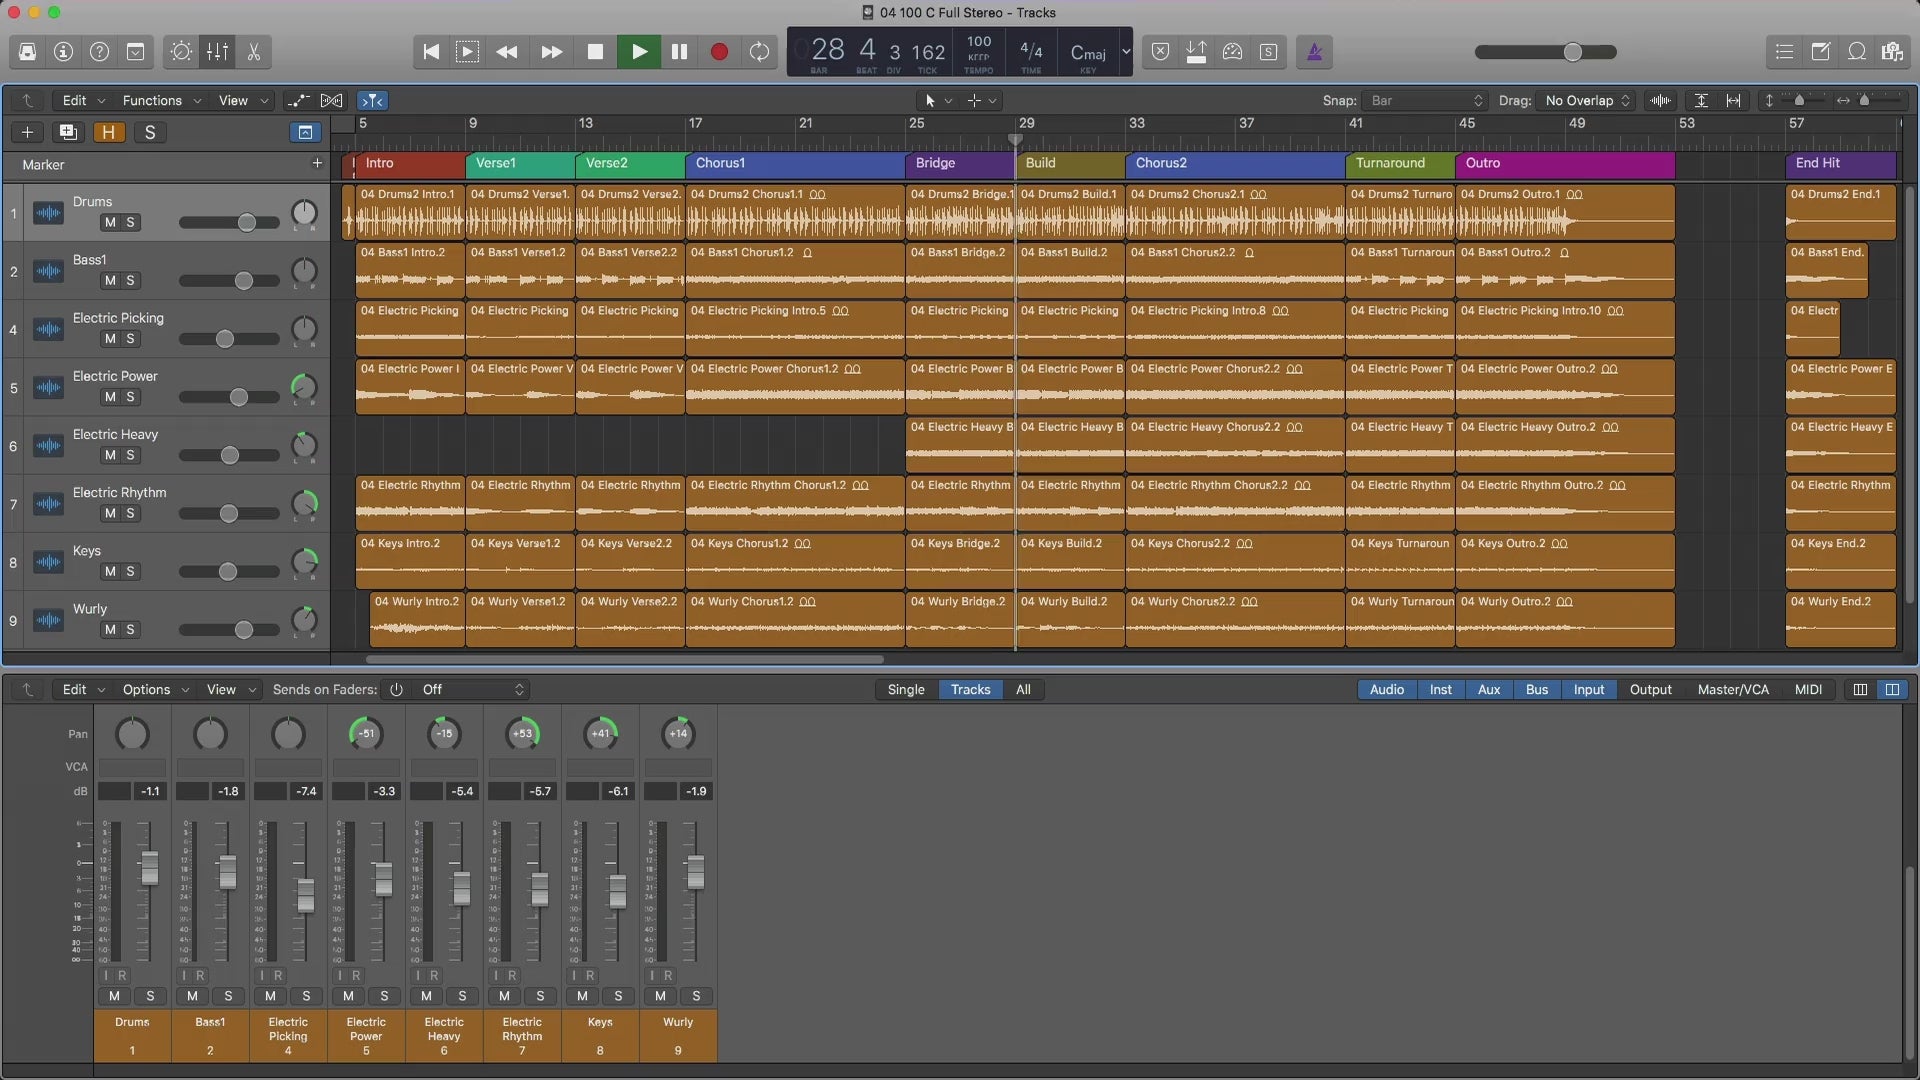Click the Wurly track pan knob
Image resolution: width=1920 pixels, height=1080 pixels.
pos(304,620)
